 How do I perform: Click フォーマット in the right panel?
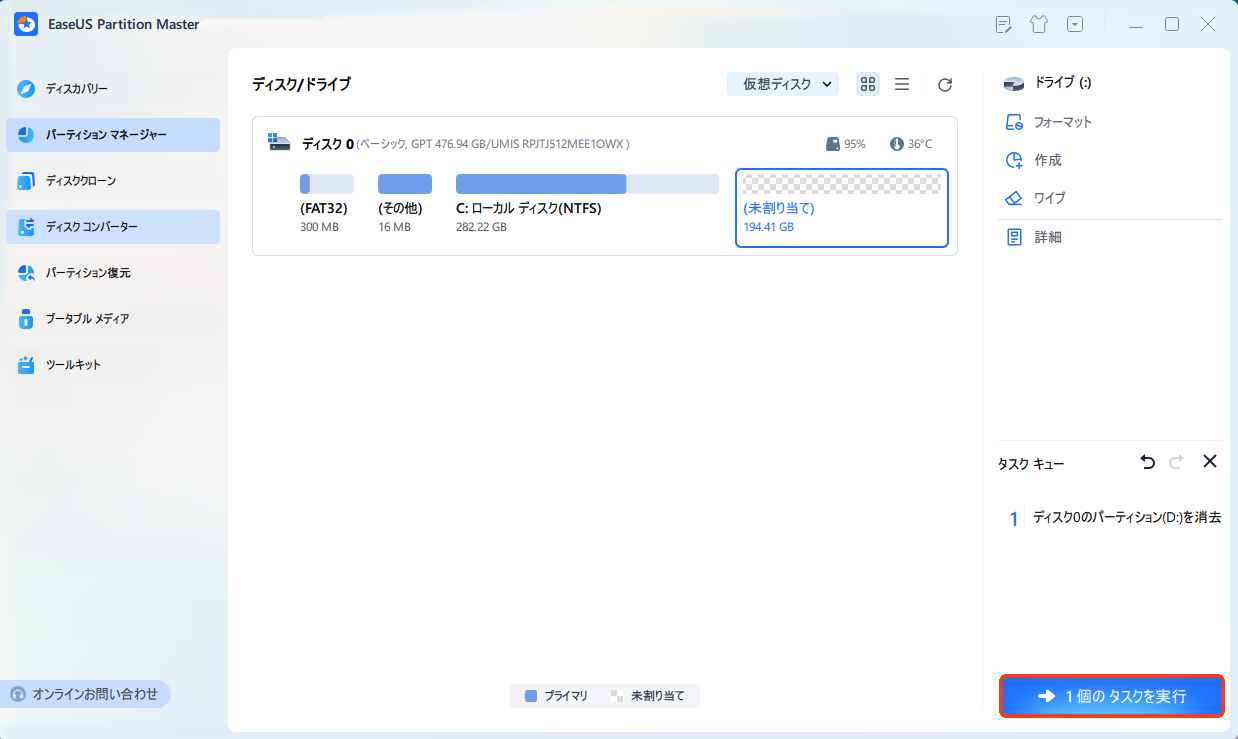pyautogui.click(x=1062, y=122)
